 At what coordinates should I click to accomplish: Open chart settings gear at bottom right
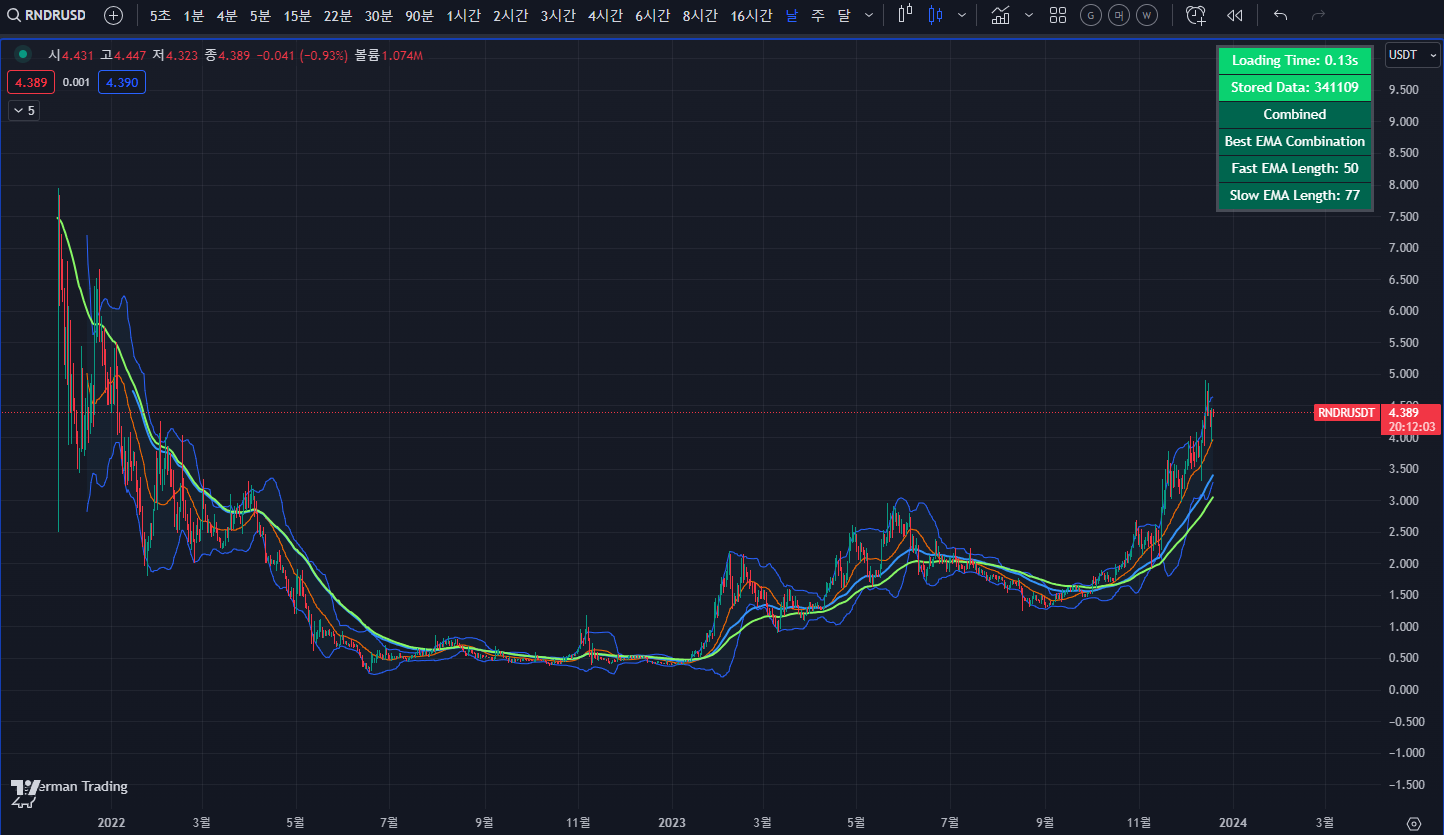click(1412, 823)
